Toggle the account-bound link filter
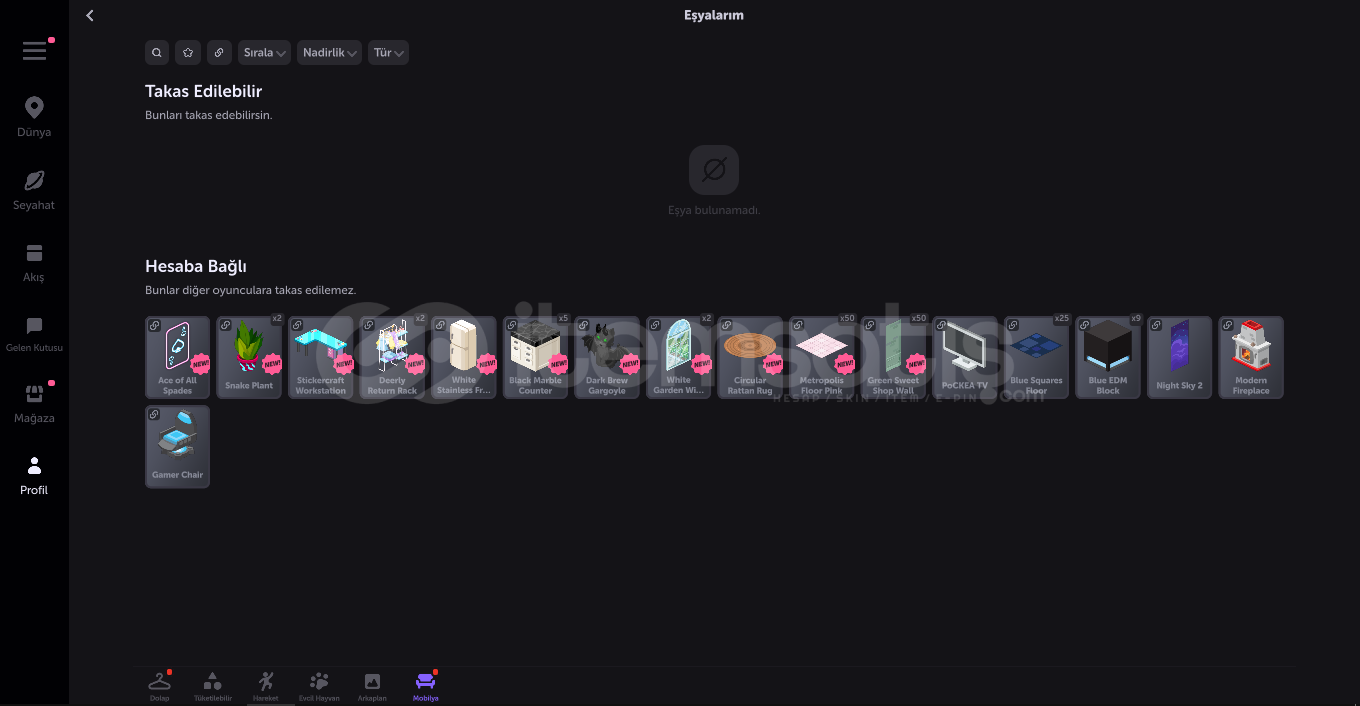1360x706 pixels. point(219,53)
